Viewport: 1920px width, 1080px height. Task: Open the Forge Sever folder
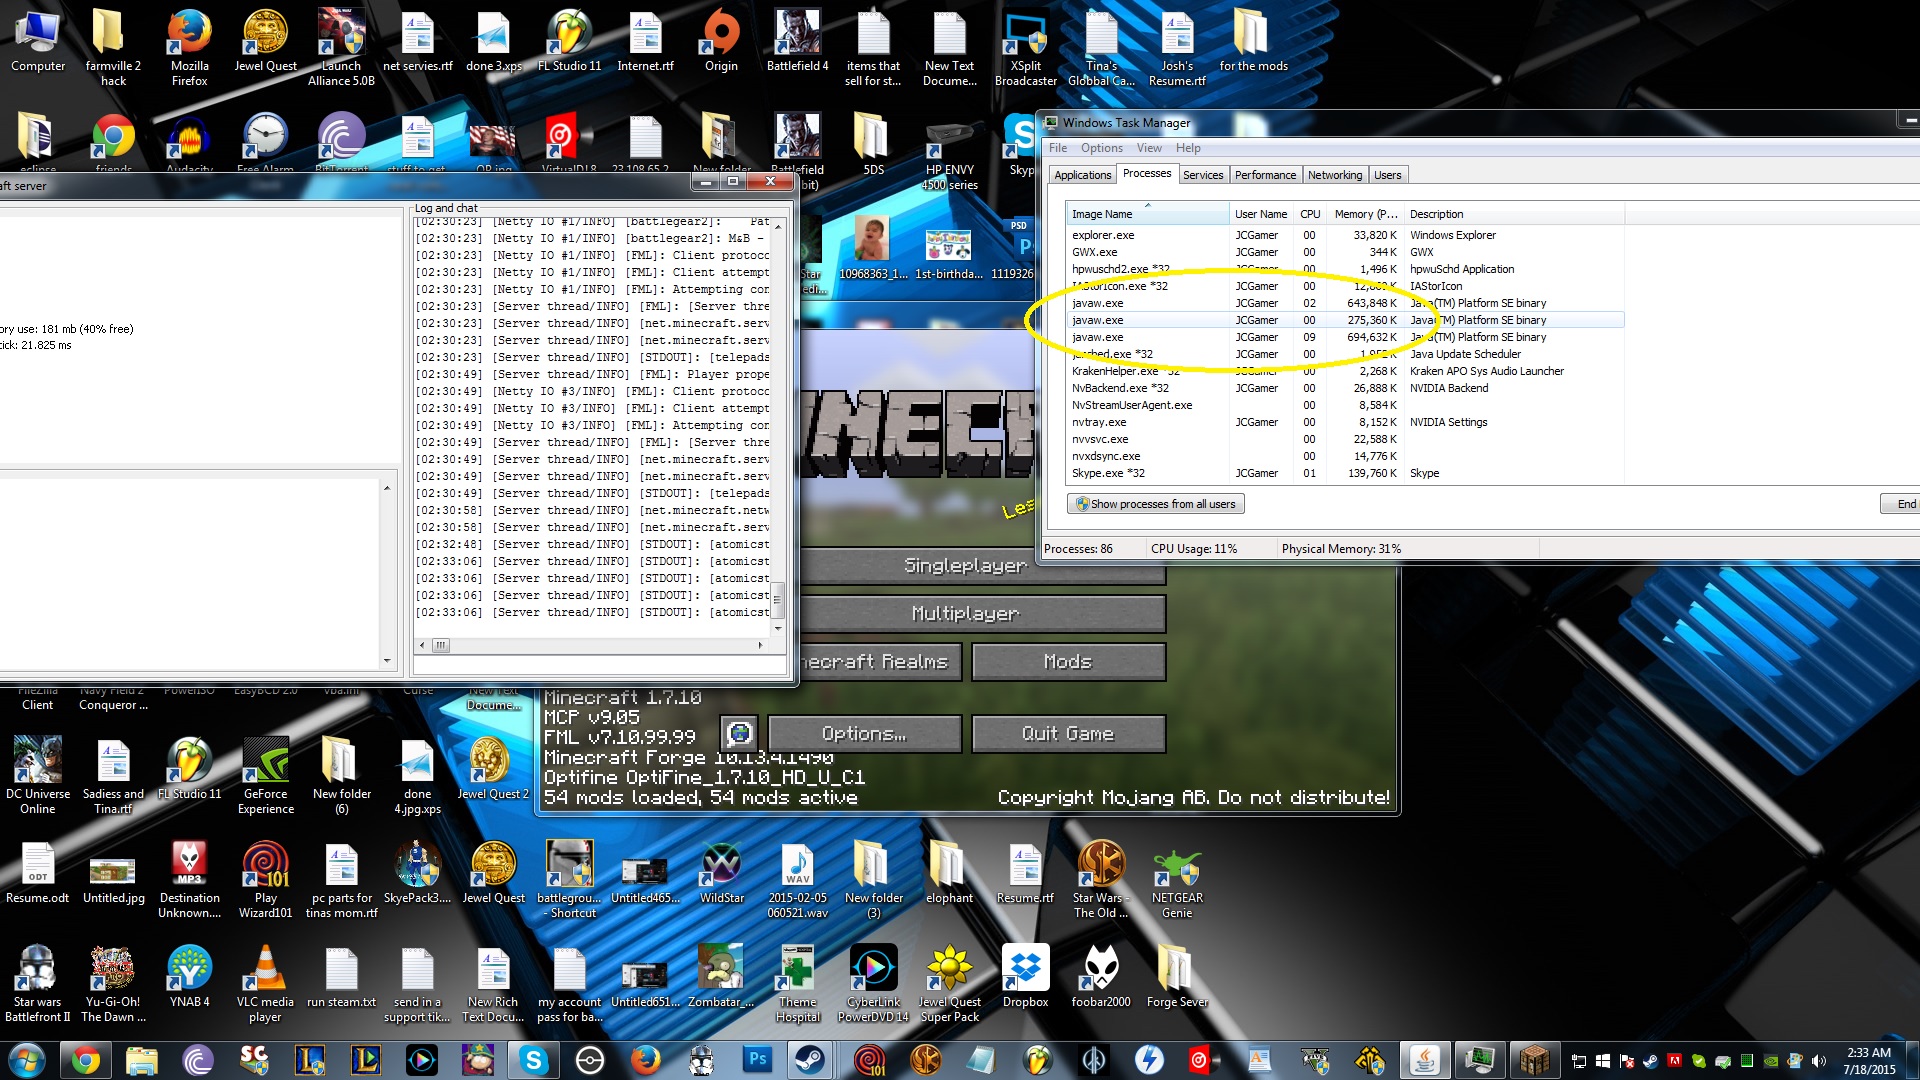1177,977
